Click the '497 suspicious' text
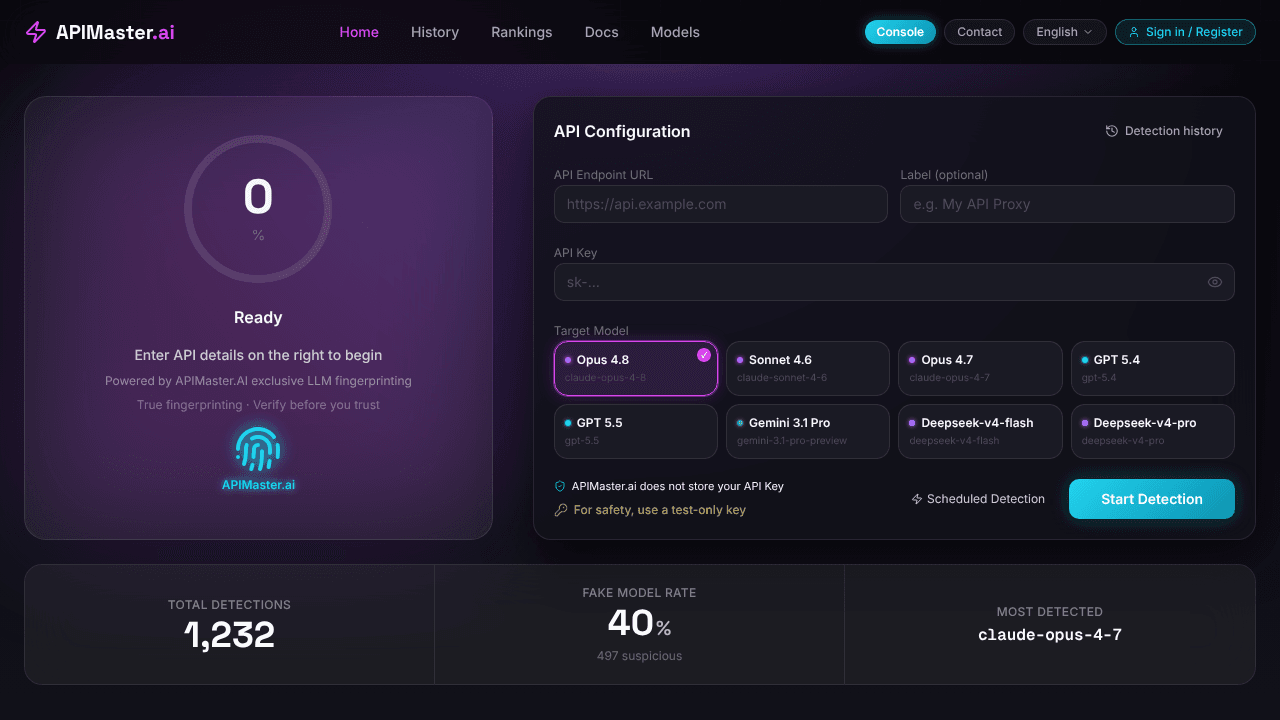Viewport: 1280px width, 720px height. [x=640, y=656]
